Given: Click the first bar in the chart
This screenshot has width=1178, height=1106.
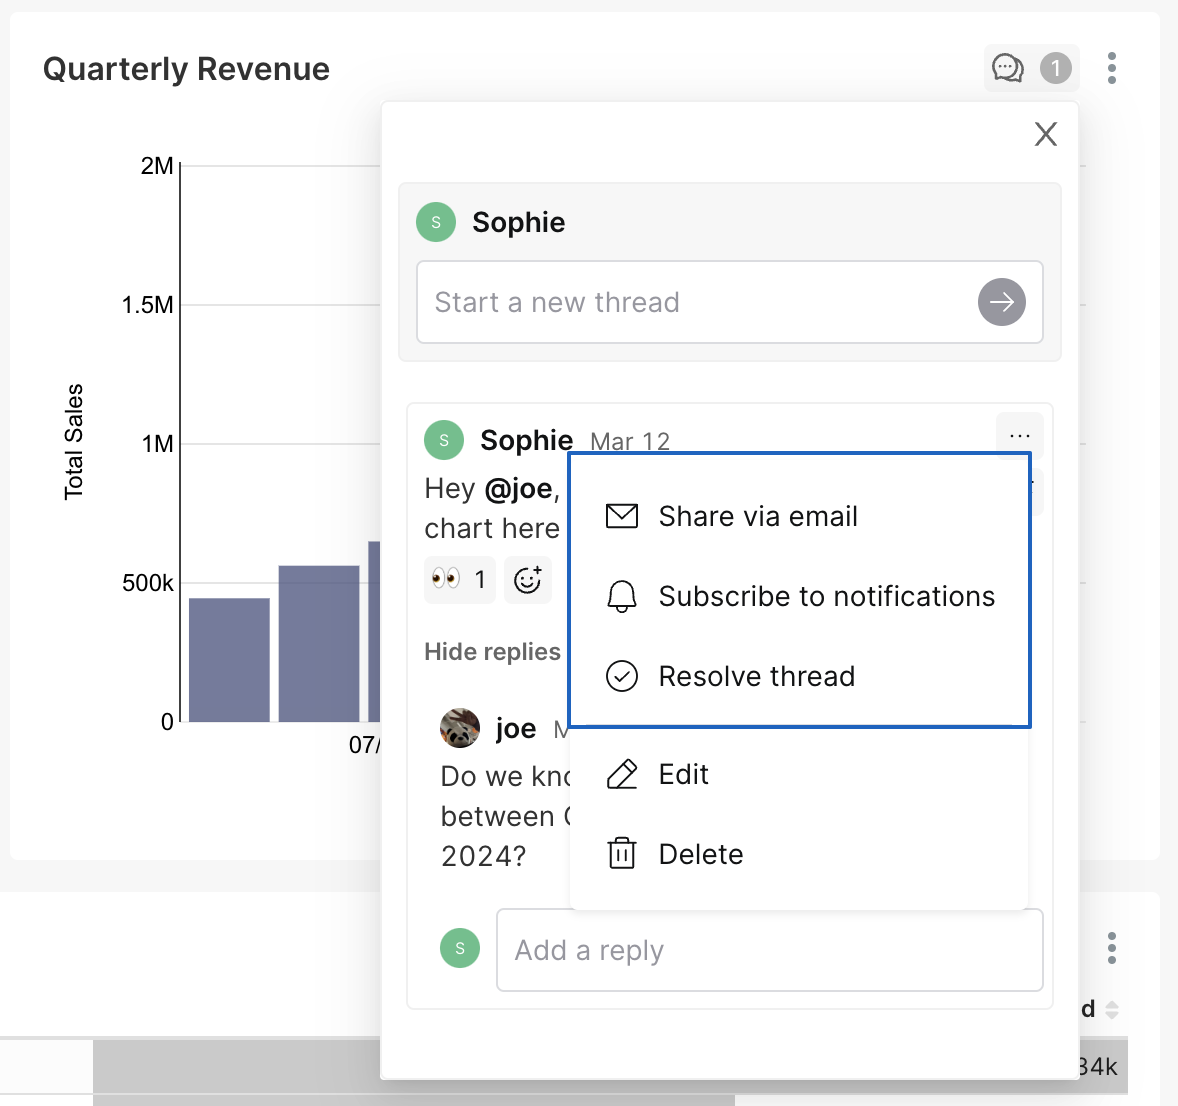Looking at the screenshot, I should (x=229, y=660).
